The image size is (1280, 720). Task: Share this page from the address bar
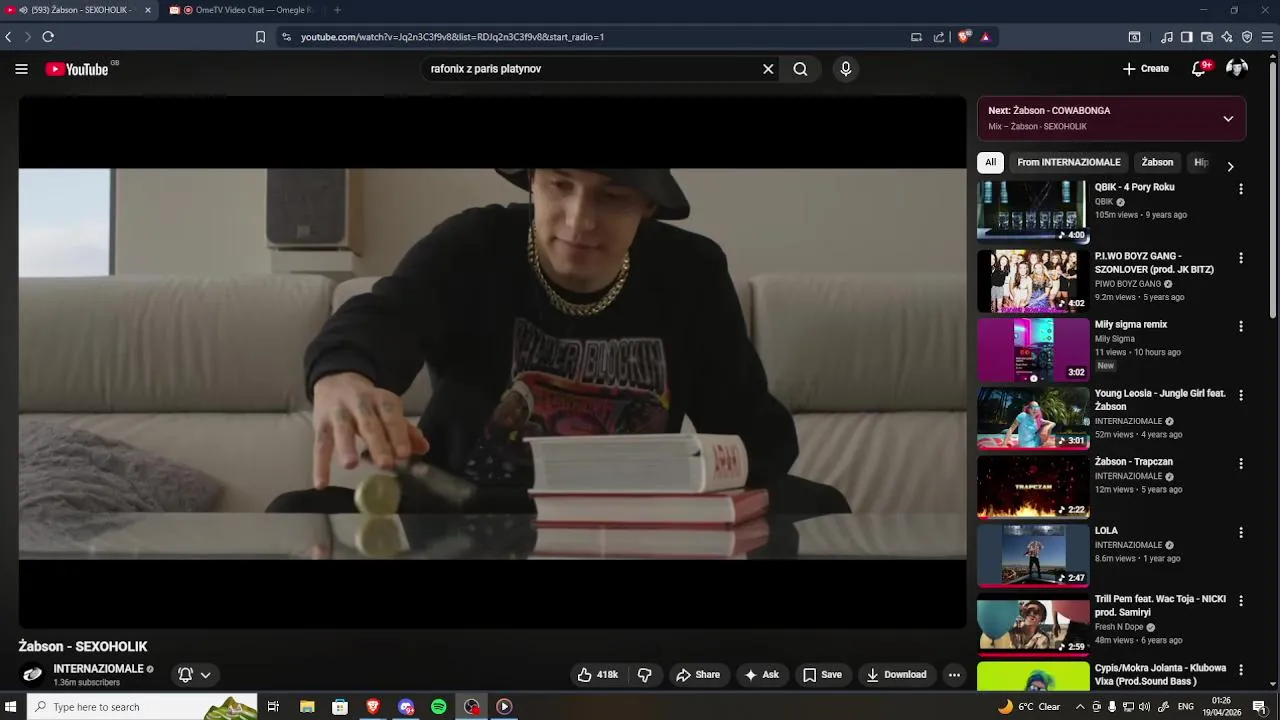(x=939, y=37)
